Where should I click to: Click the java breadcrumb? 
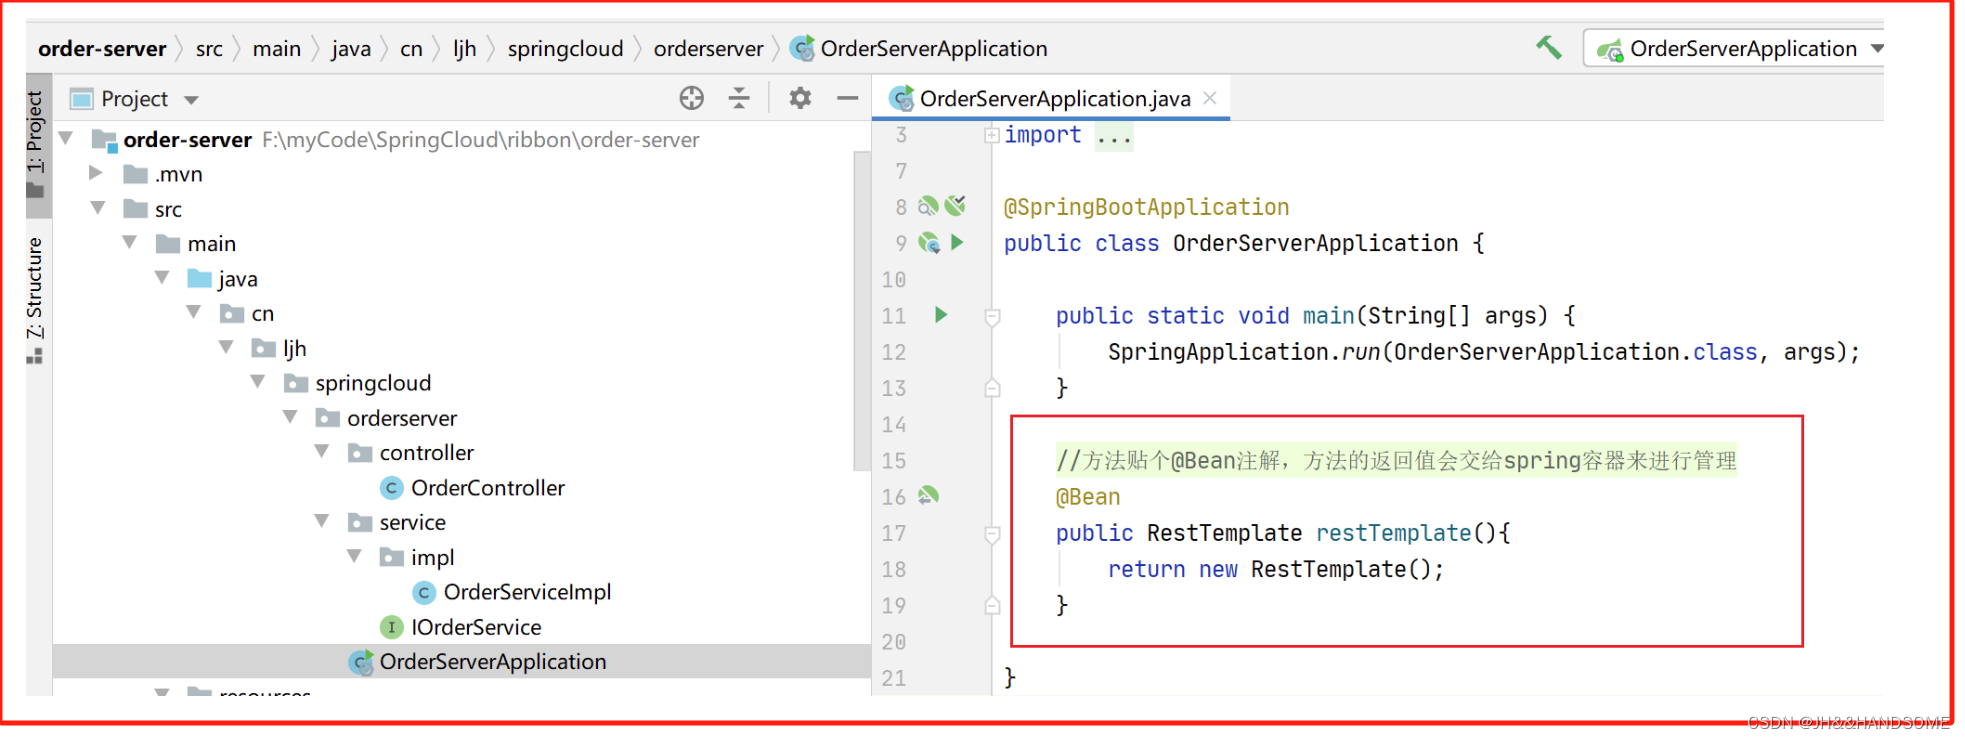351,49
